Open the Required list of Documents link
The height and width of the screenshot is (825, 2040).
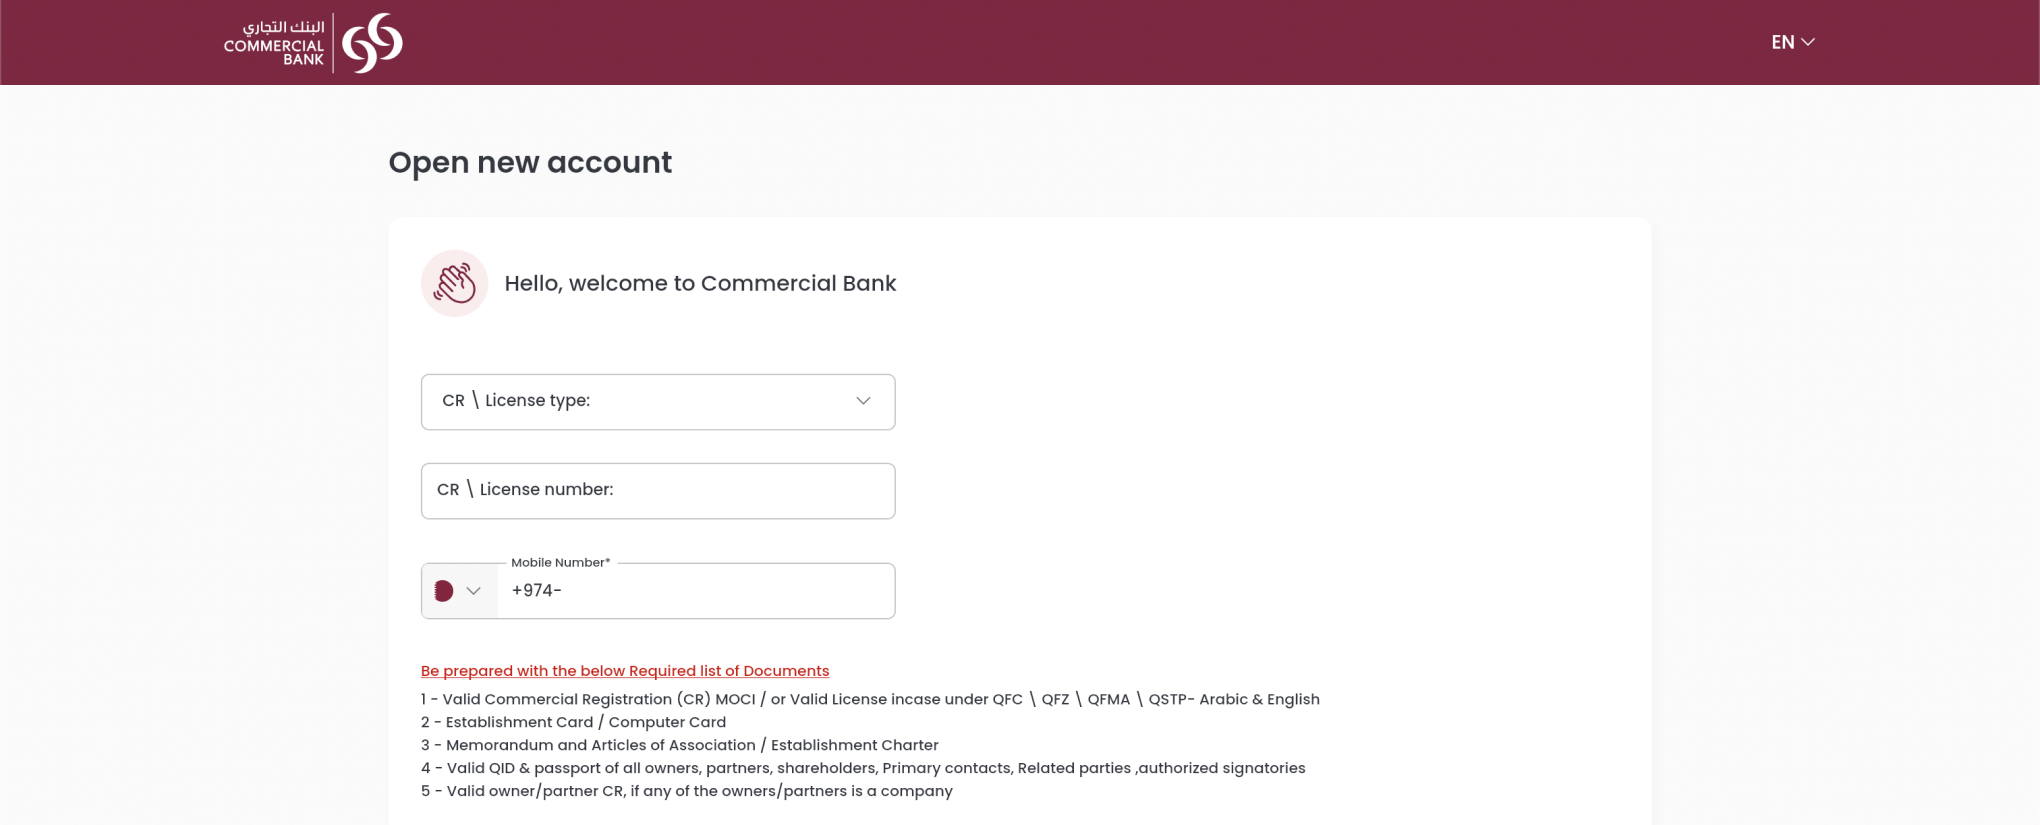pos(625,670)
